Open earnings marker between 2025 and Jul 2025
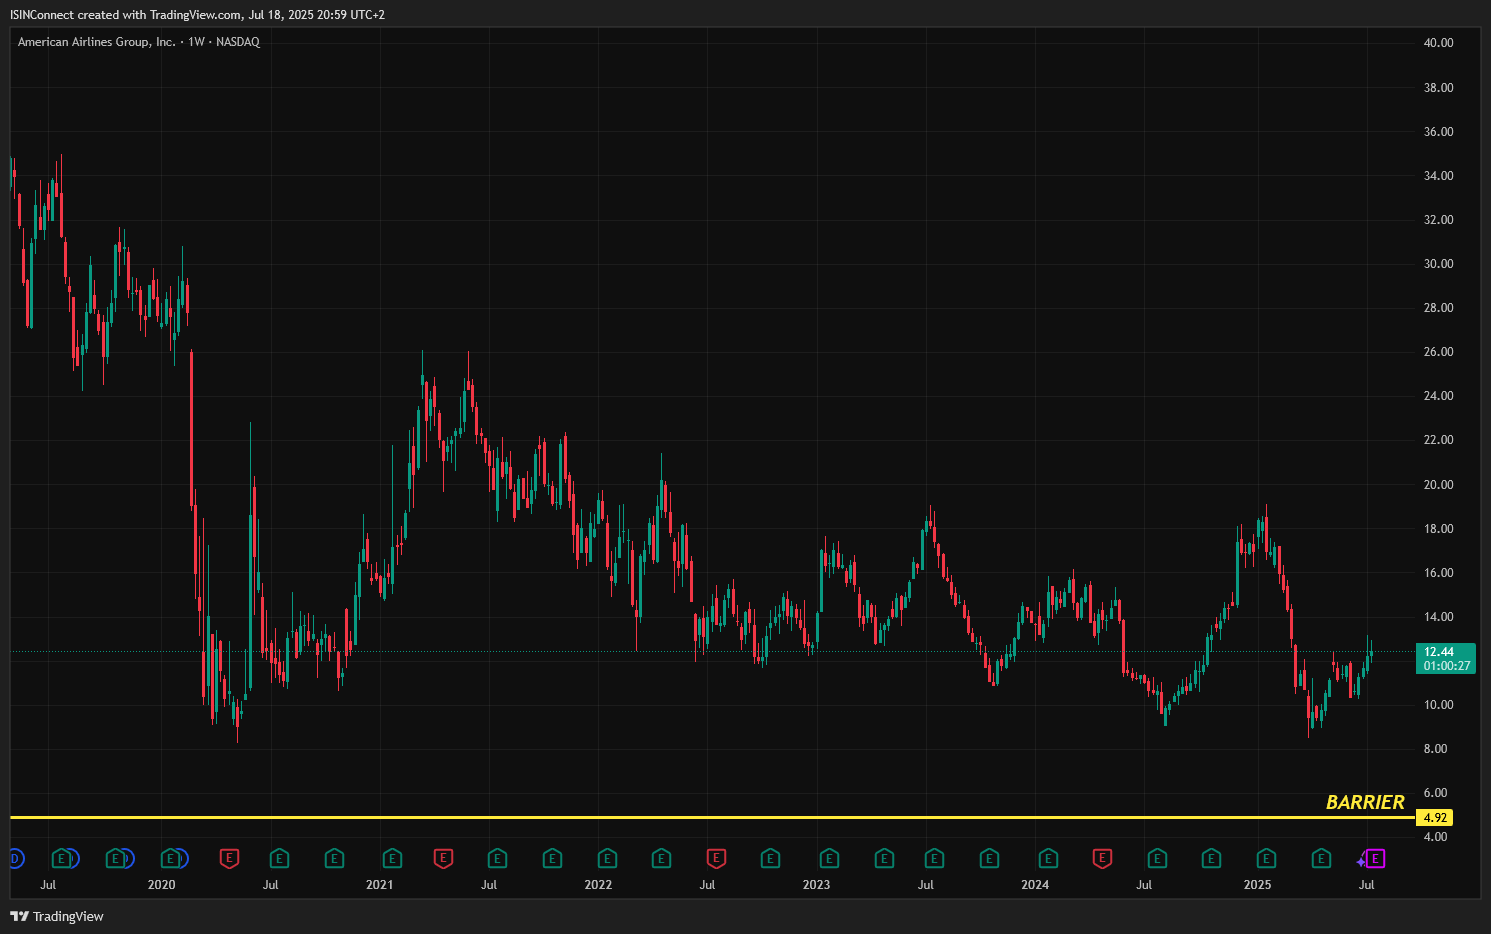This screenshot has width=1491, height=934. [1321, 858]
